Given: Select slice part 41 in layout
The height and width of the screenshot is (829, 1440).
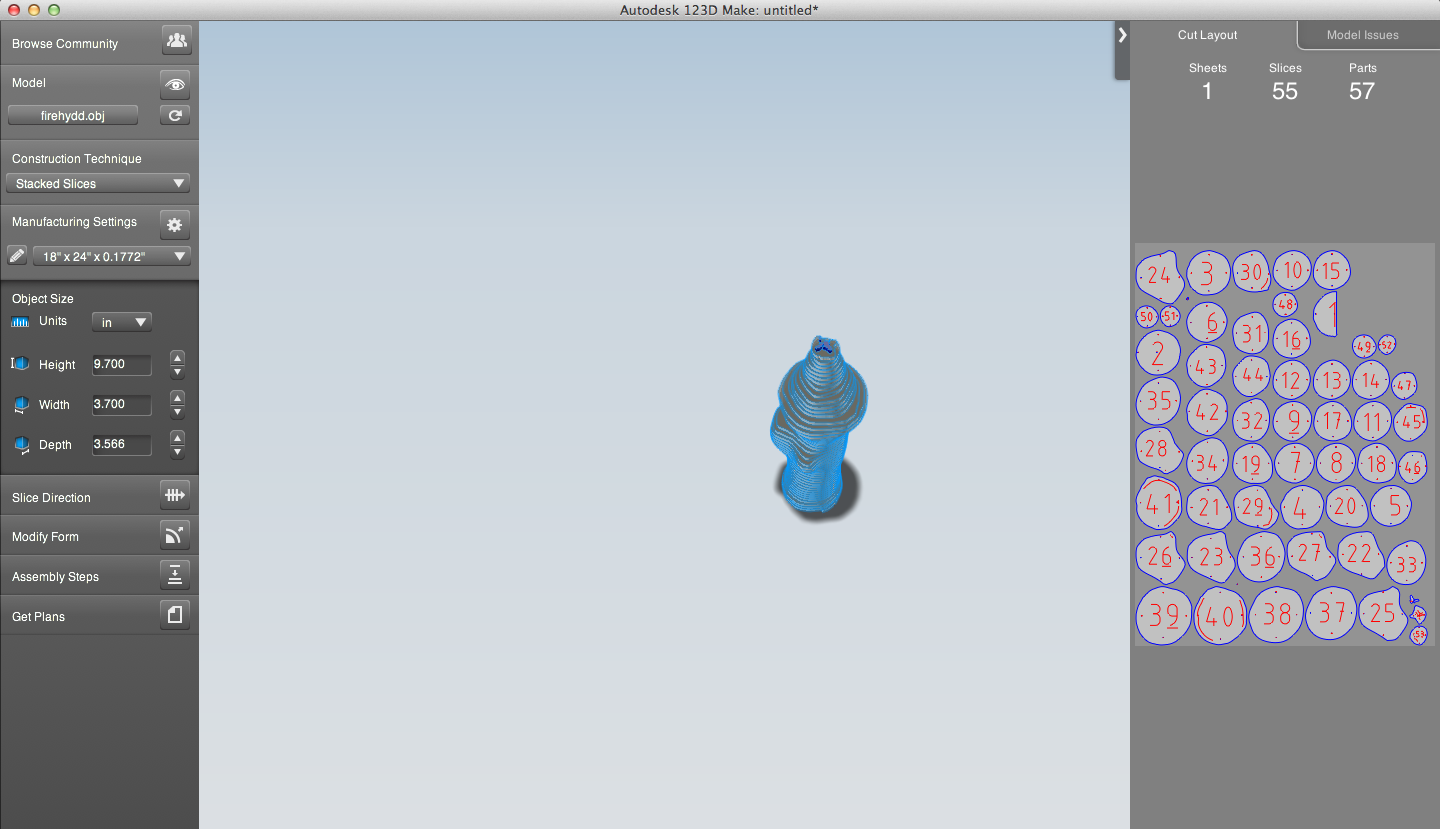Looking at the screenshot, I should [x=1159, y=502].
